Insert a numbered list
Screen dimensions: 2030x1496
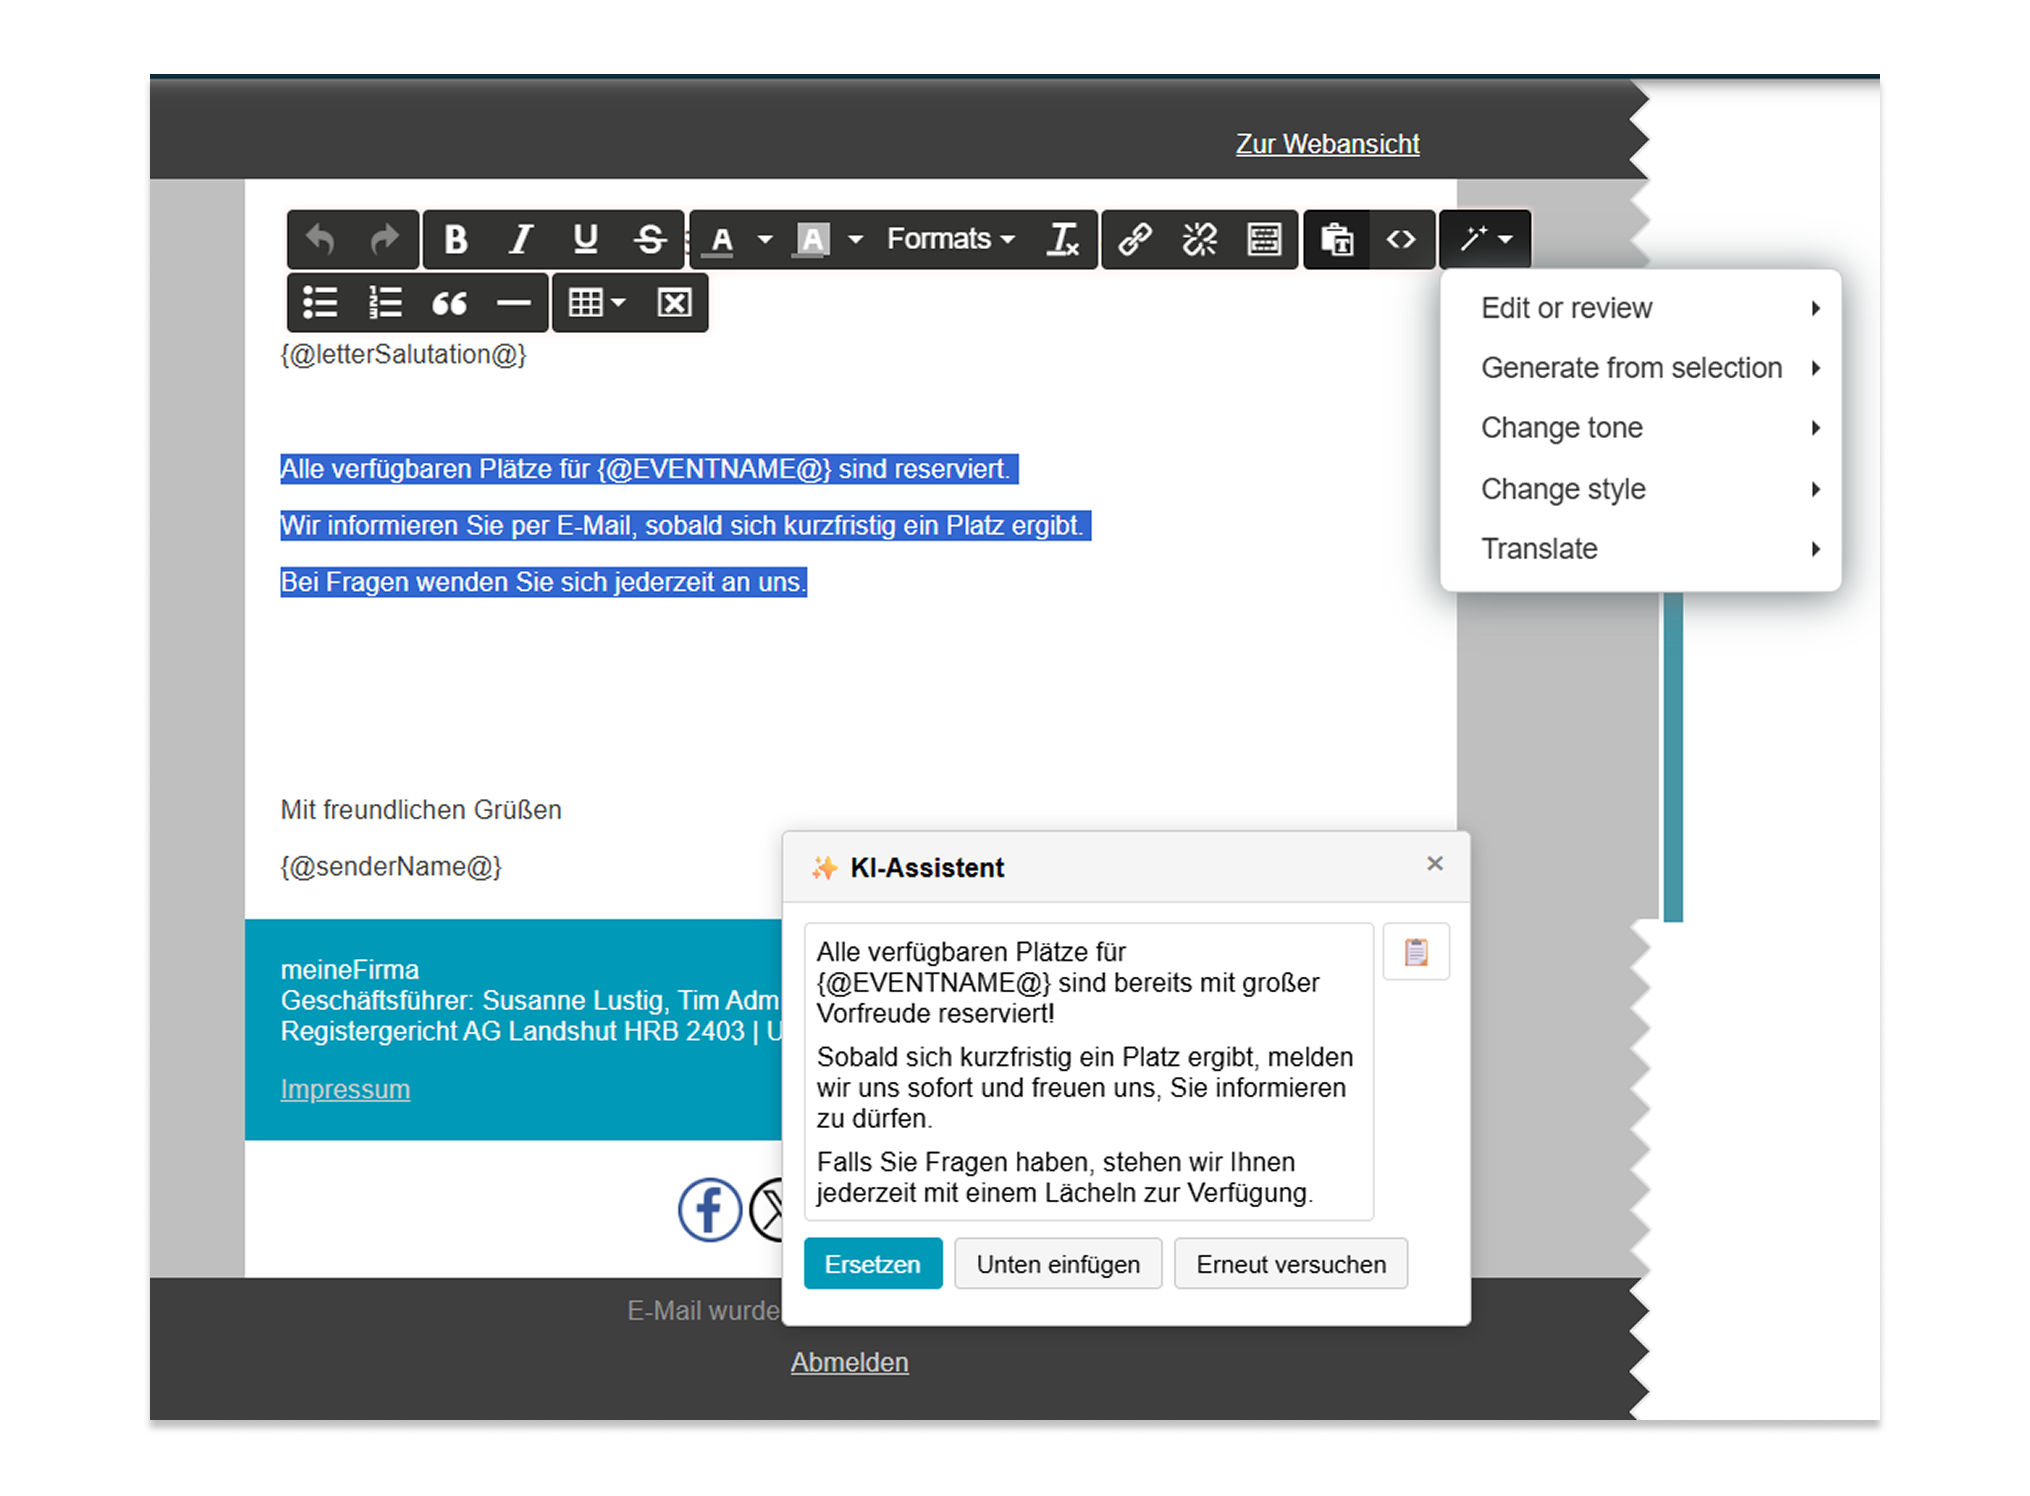pyautogui.click(x=385, y=302)
